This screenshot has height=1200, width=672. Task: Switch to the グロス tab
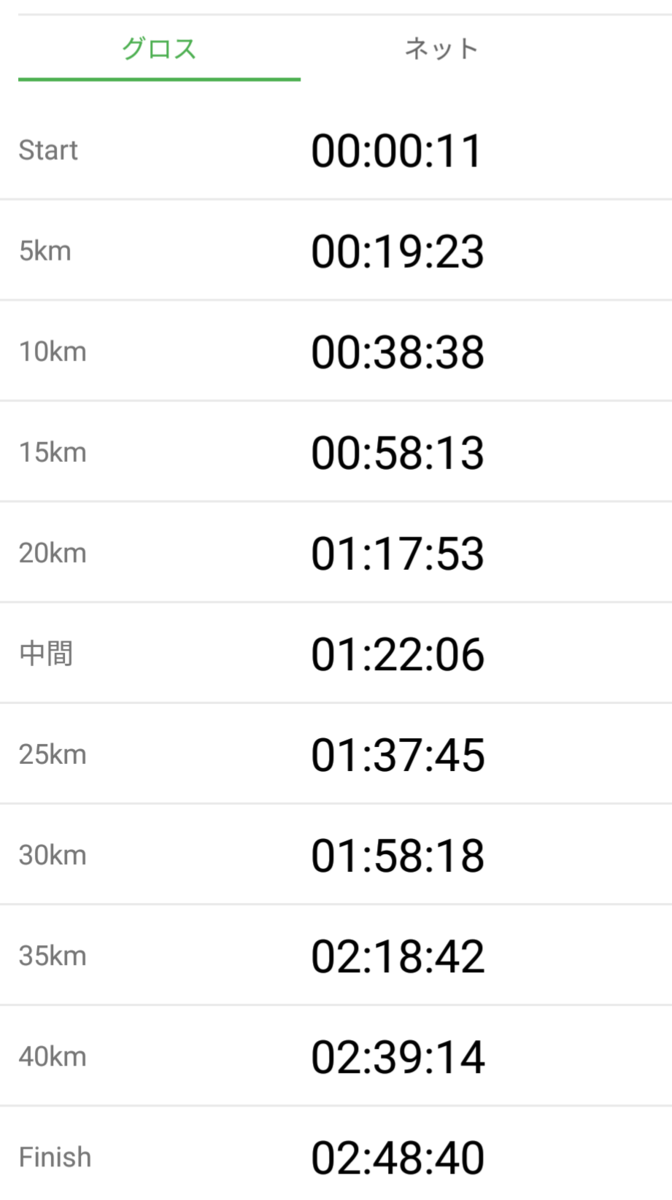(159, 49)
